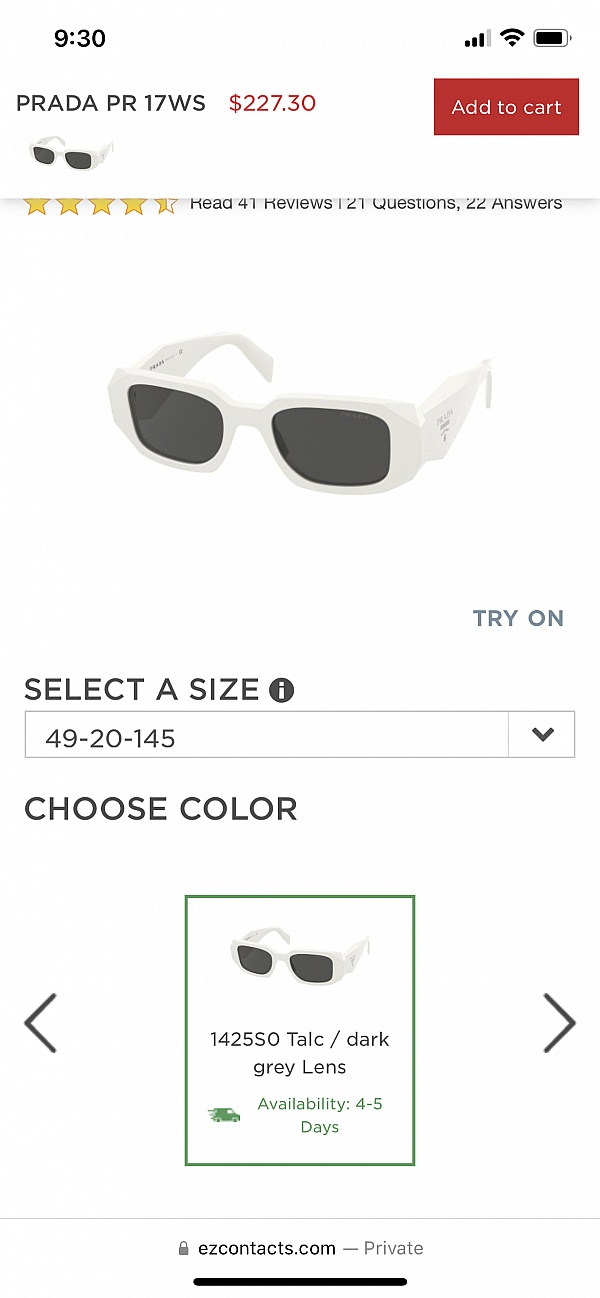Screen dimensions: 600x1298
Task: Tap the TRY ON link
Action: coord(518,618)
